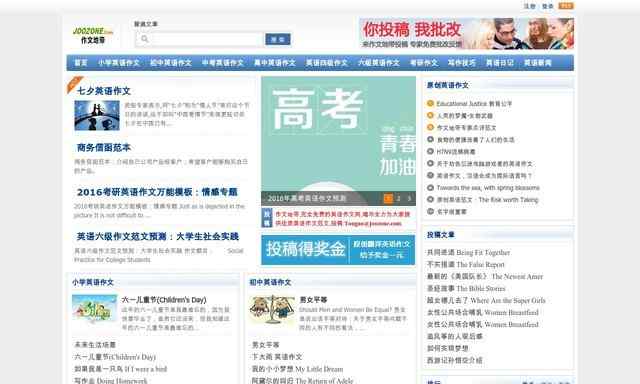Viewport: 640px width, 384px height.
Task: Click the gray bullet beside Towards the sea
Action: click(x=430, y=188)
